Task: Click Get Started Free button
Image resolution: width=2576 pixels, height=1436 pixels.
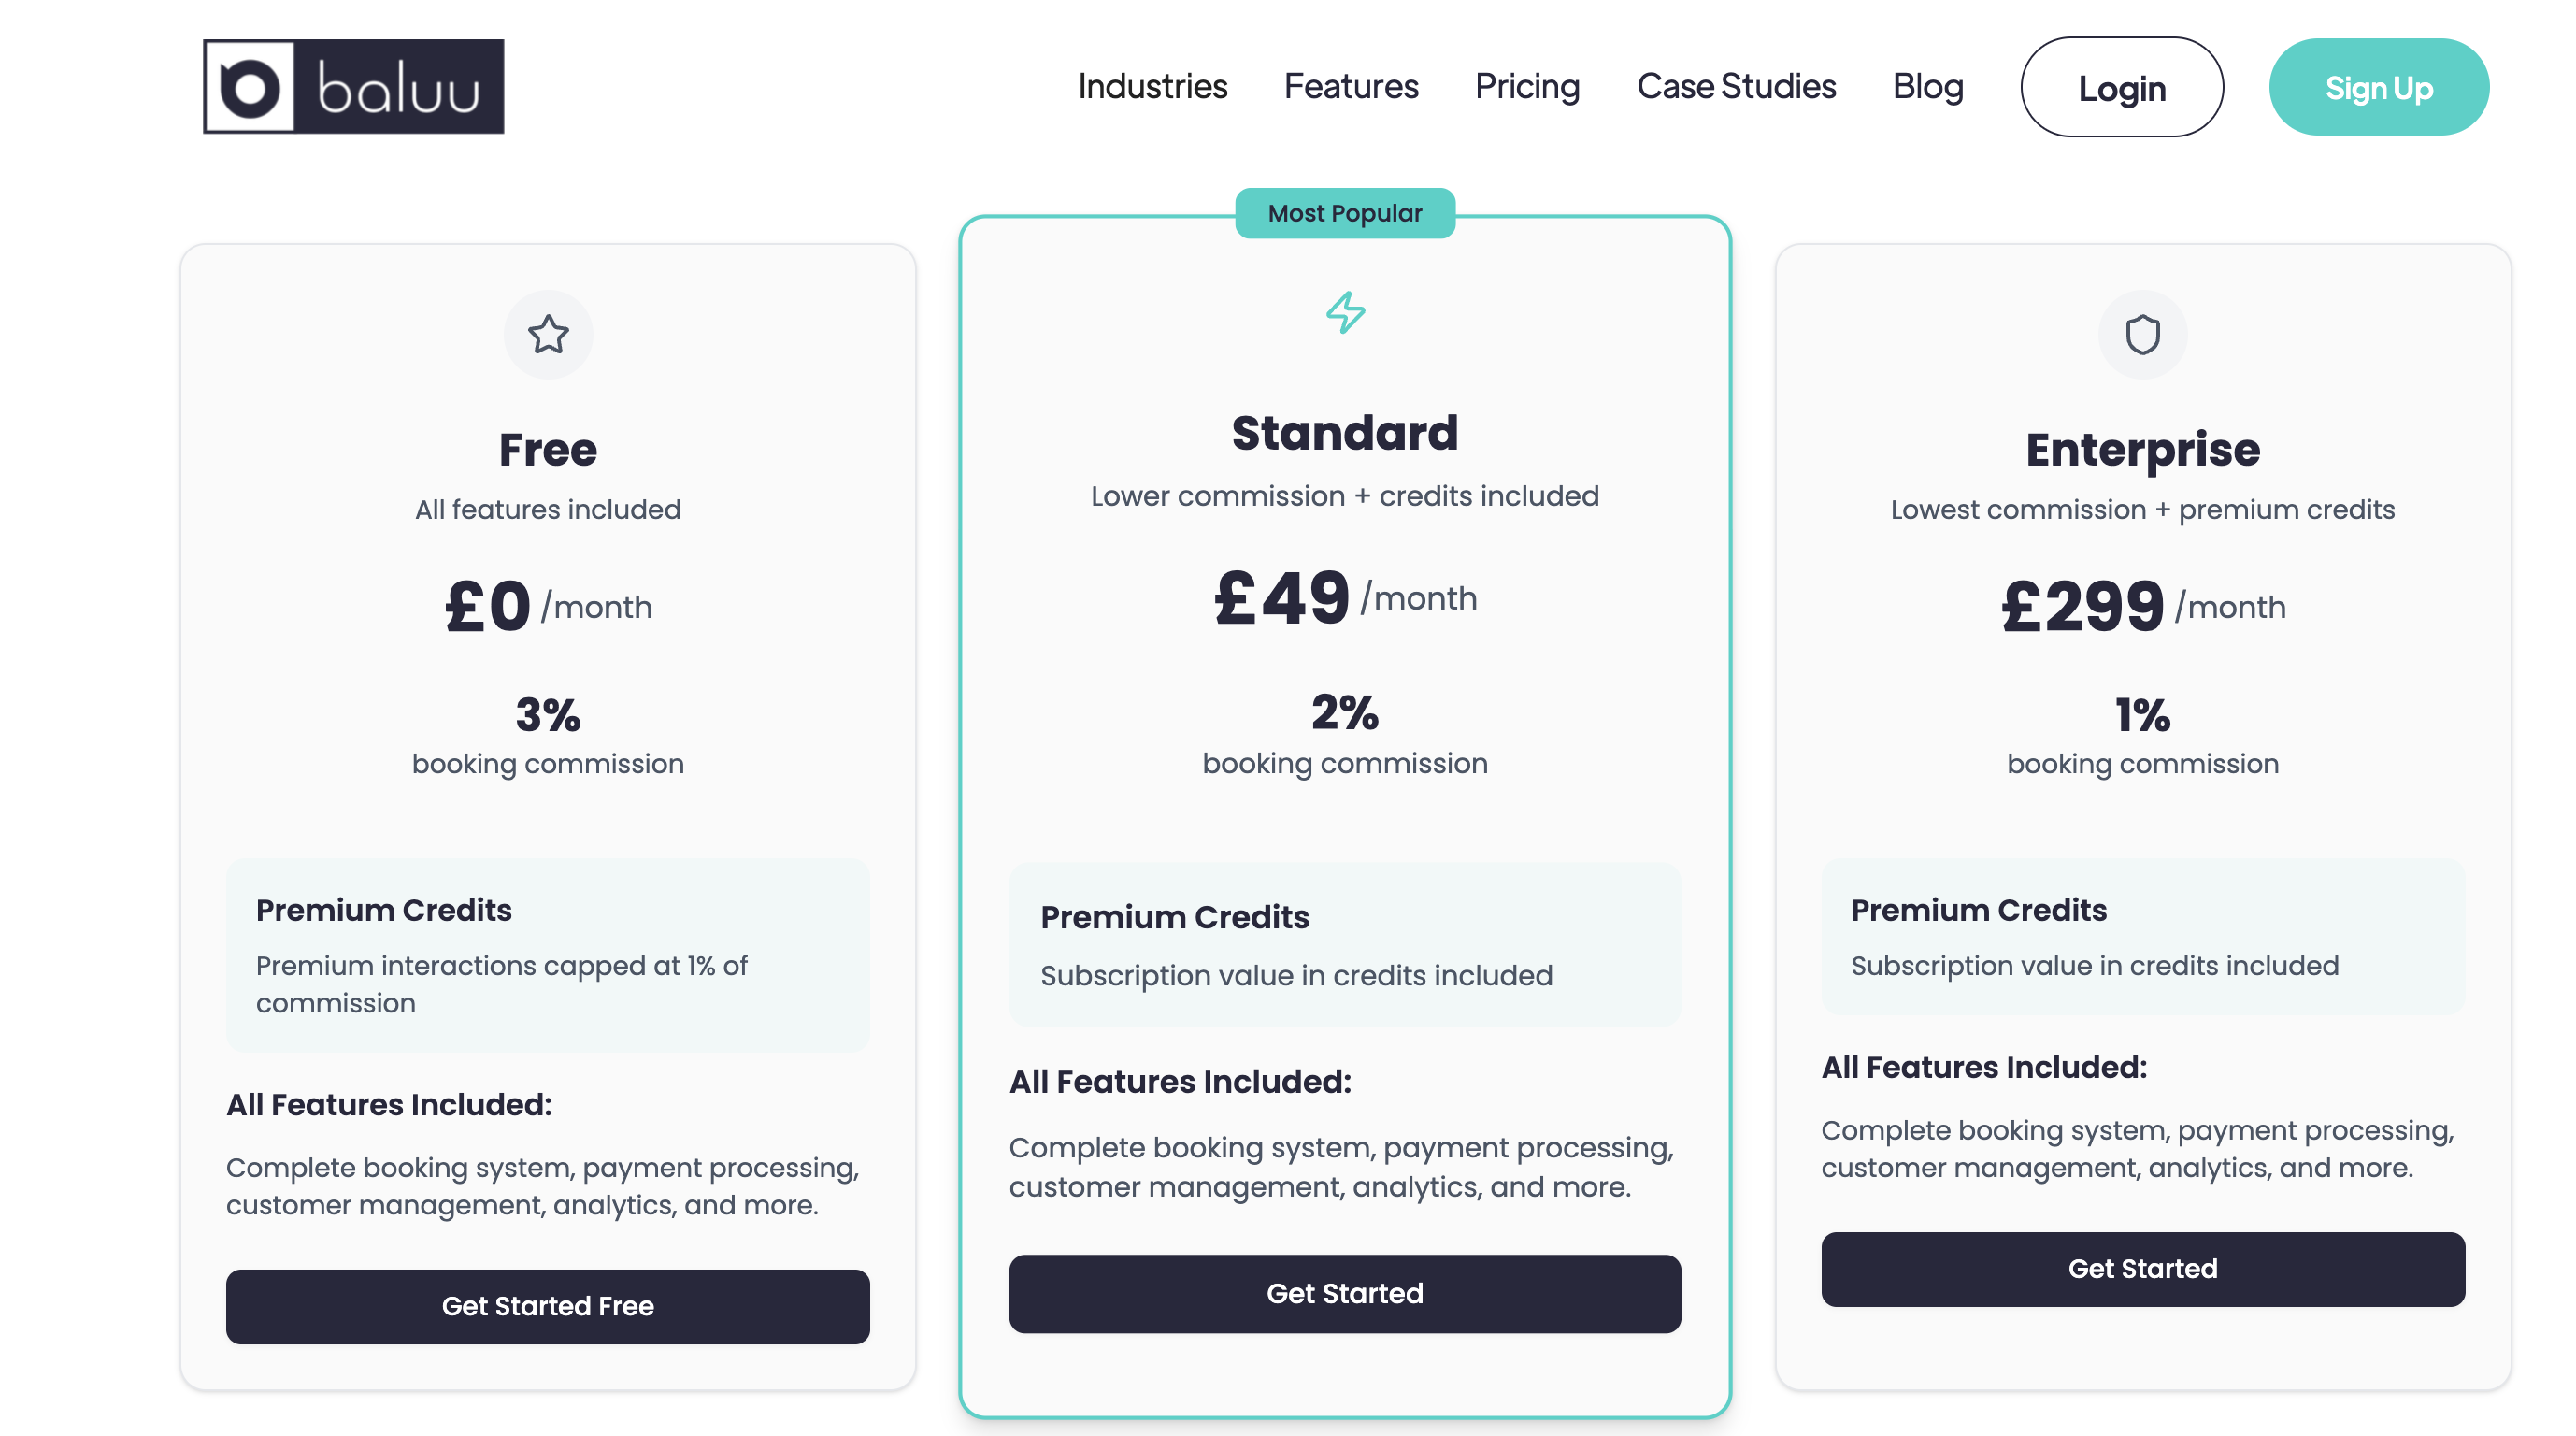Action: click(548, 1306)
